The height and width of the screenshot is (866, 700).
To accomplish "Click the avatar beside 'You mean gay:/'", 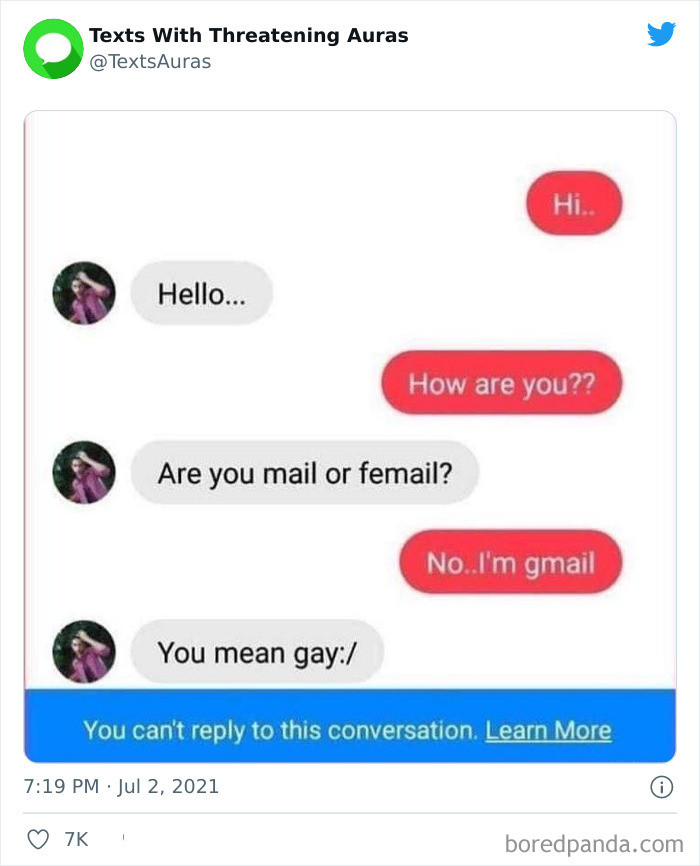I will (84, 652).
